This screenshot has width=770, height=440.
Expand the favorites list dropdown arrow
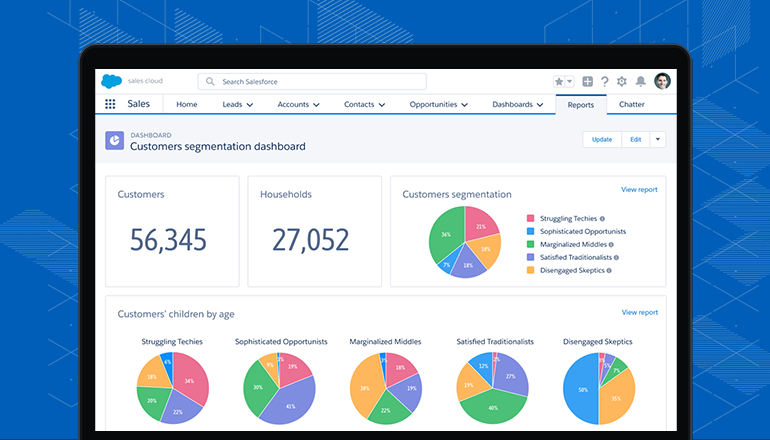[x=570, y=82]
